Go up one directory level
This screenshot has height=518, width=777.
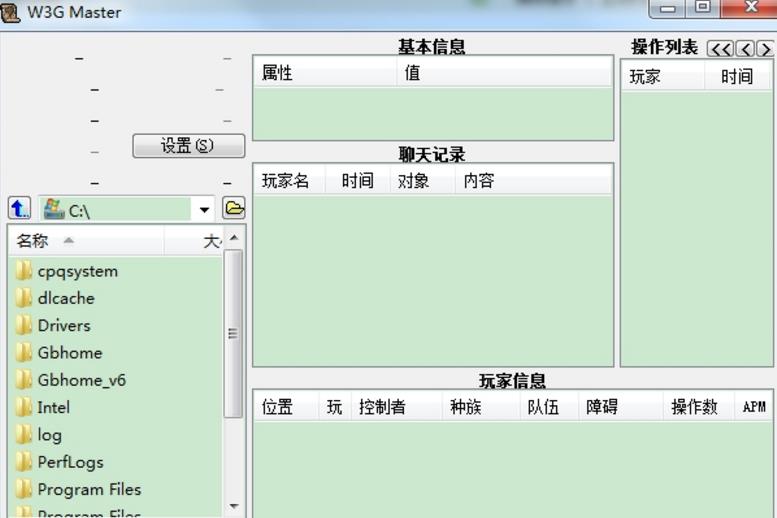pos(19,208)
